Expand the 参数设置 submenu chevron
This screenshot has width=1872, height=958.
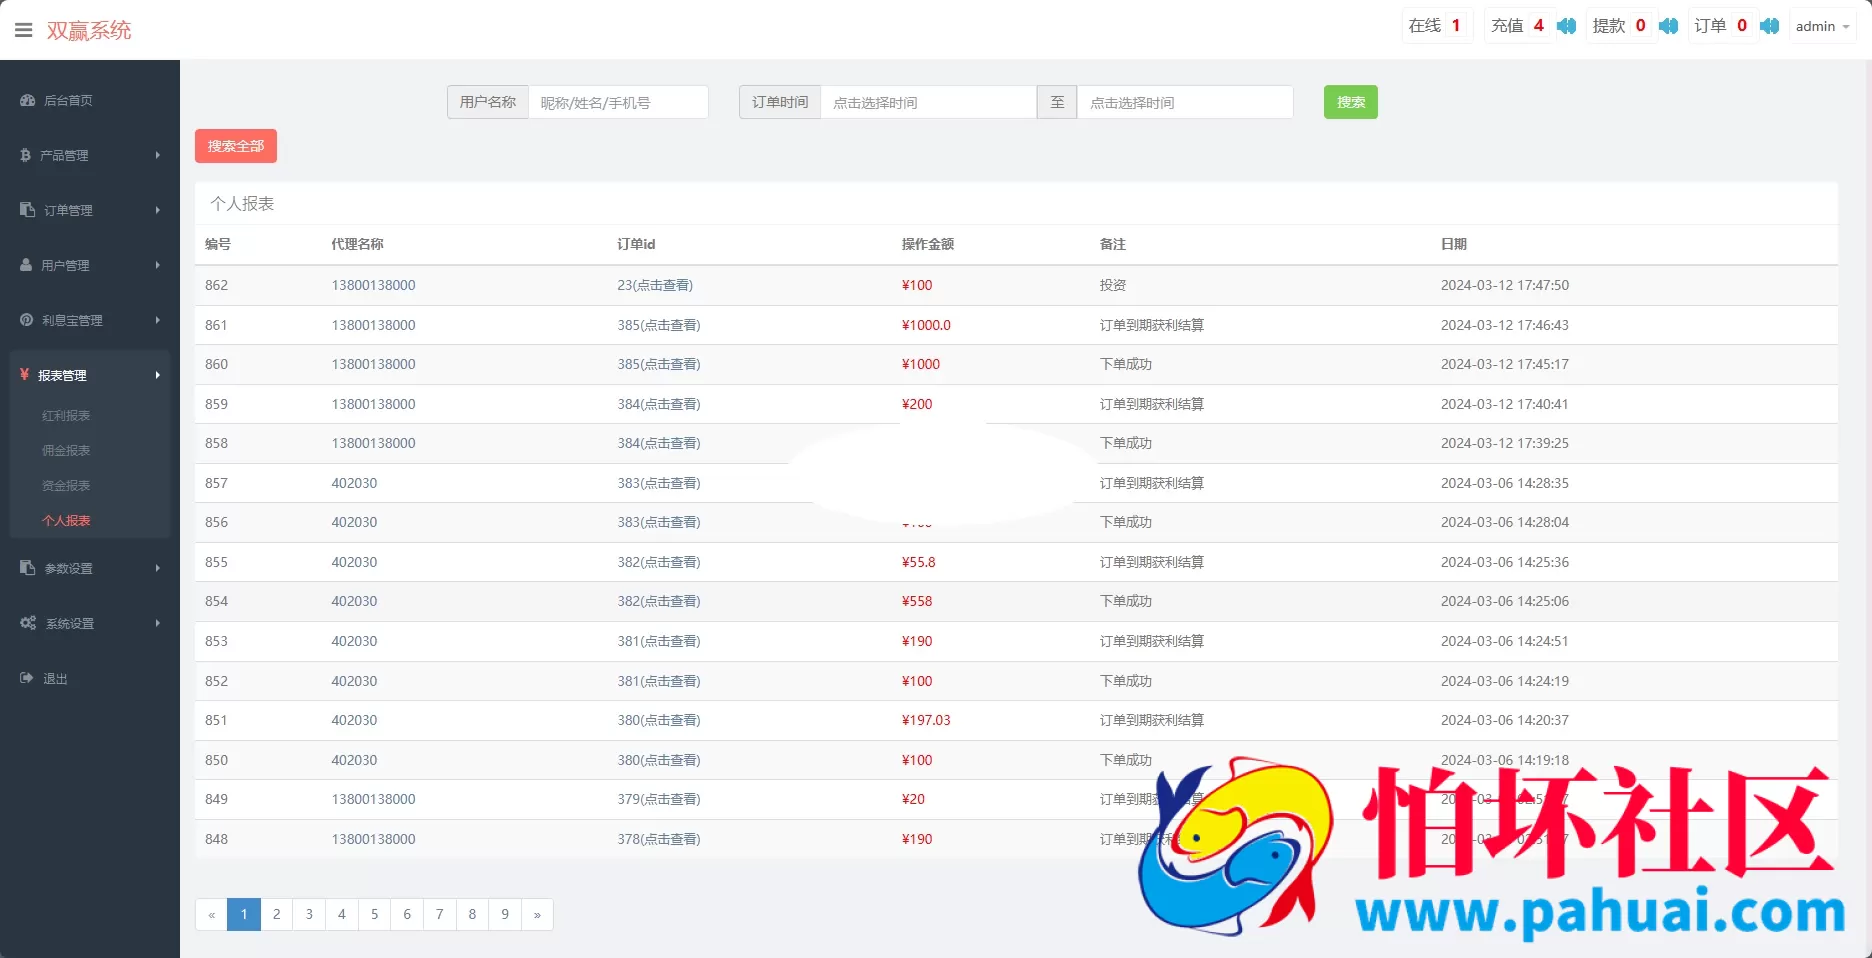(157, 568)
